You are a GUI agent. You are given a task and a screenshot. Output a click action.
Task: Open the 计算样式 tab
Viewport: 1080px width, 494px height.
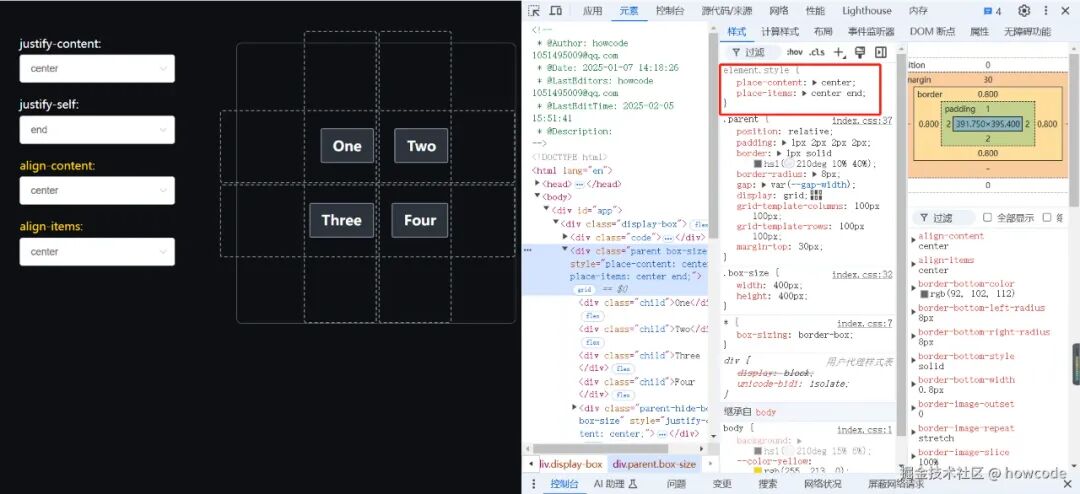point(780,32)
